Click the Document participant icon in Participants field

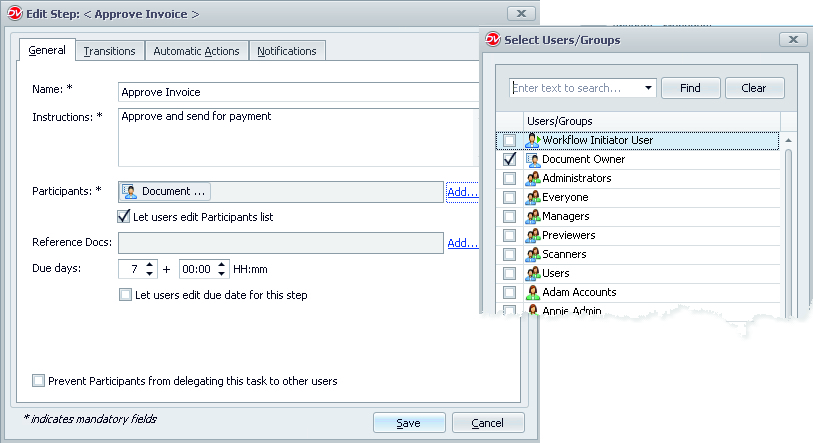pyautogui.click(x=130, y=191)
